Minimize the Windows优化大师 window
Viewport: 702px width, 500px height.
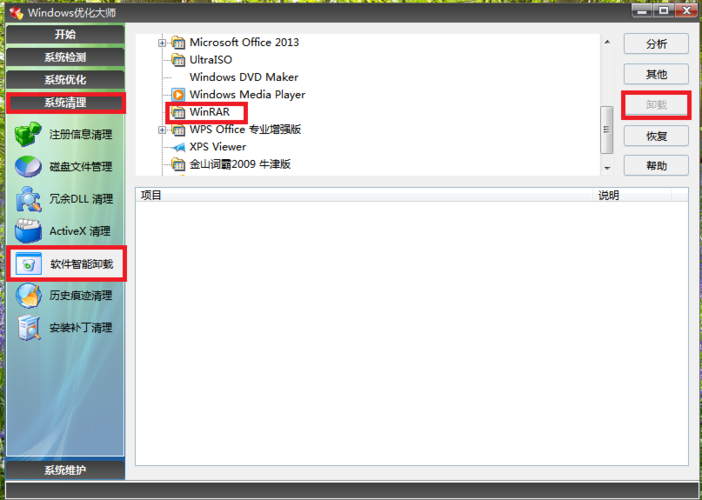pyautogui.click(x=642, y=11)
